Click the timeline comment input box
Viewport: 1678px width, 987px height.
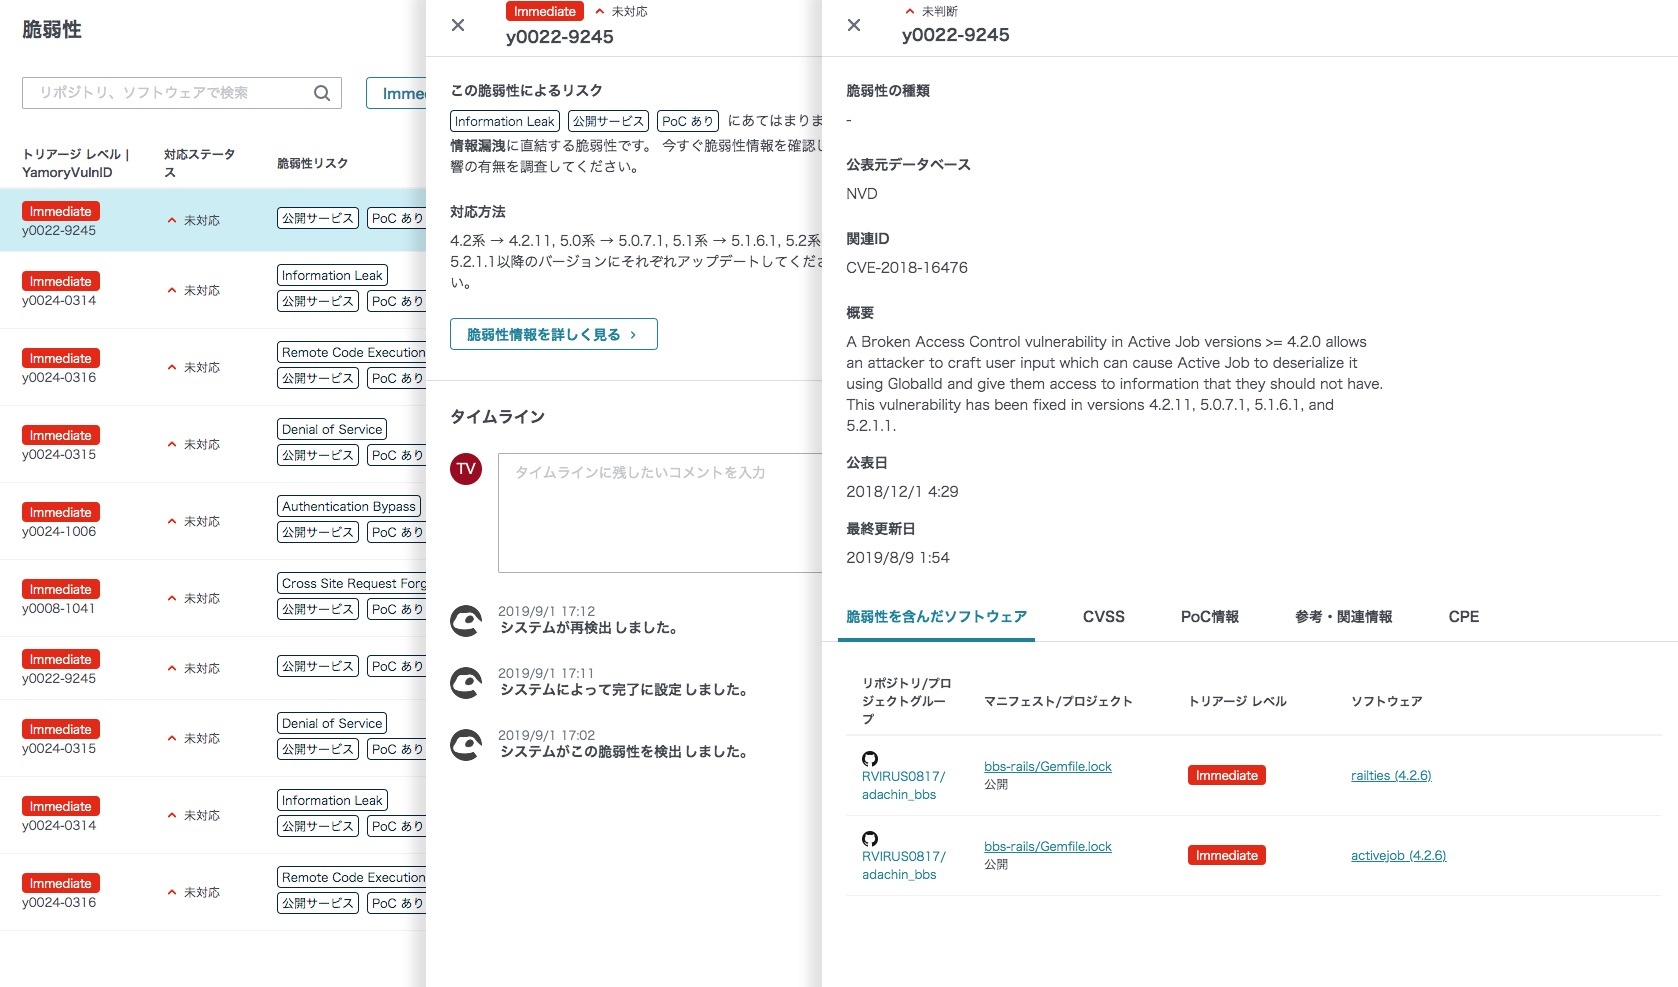(660, 512)
